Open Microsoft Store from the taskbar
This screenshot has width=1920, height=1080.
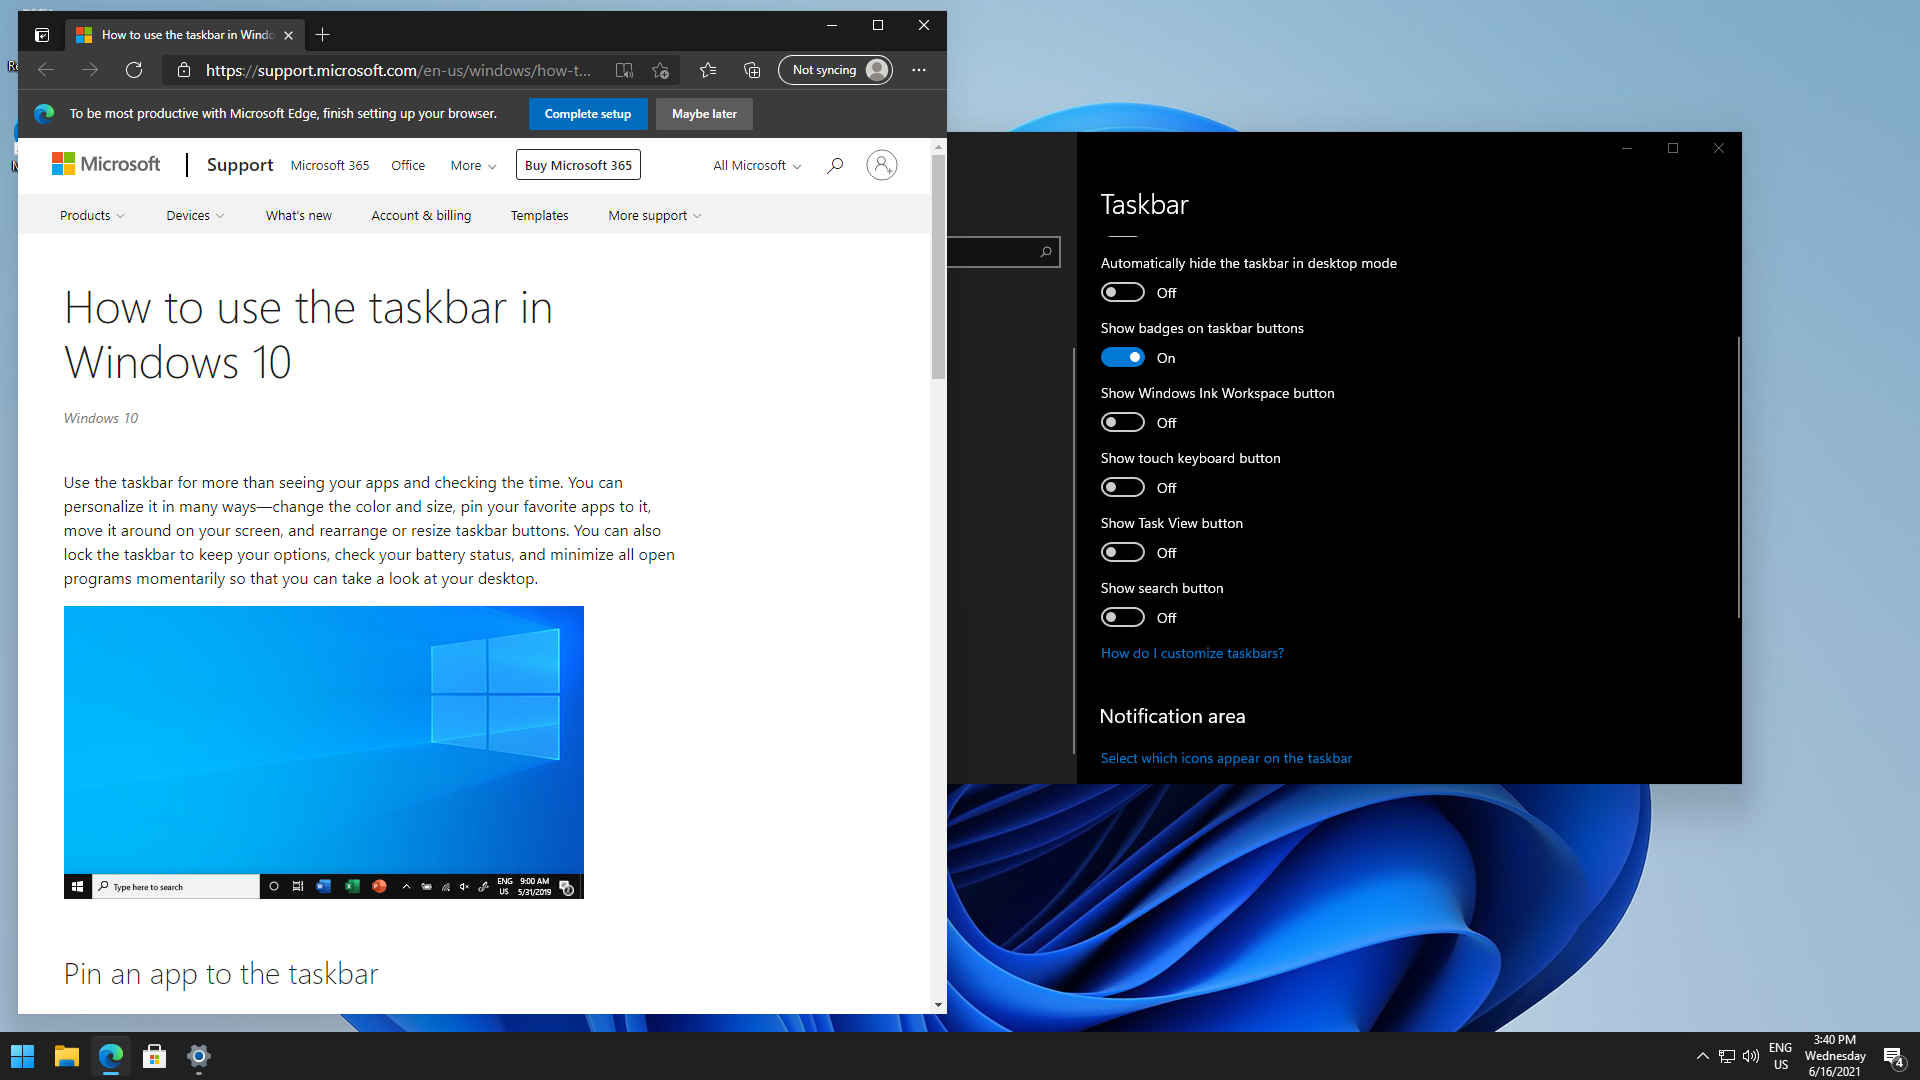point(154,1056)
